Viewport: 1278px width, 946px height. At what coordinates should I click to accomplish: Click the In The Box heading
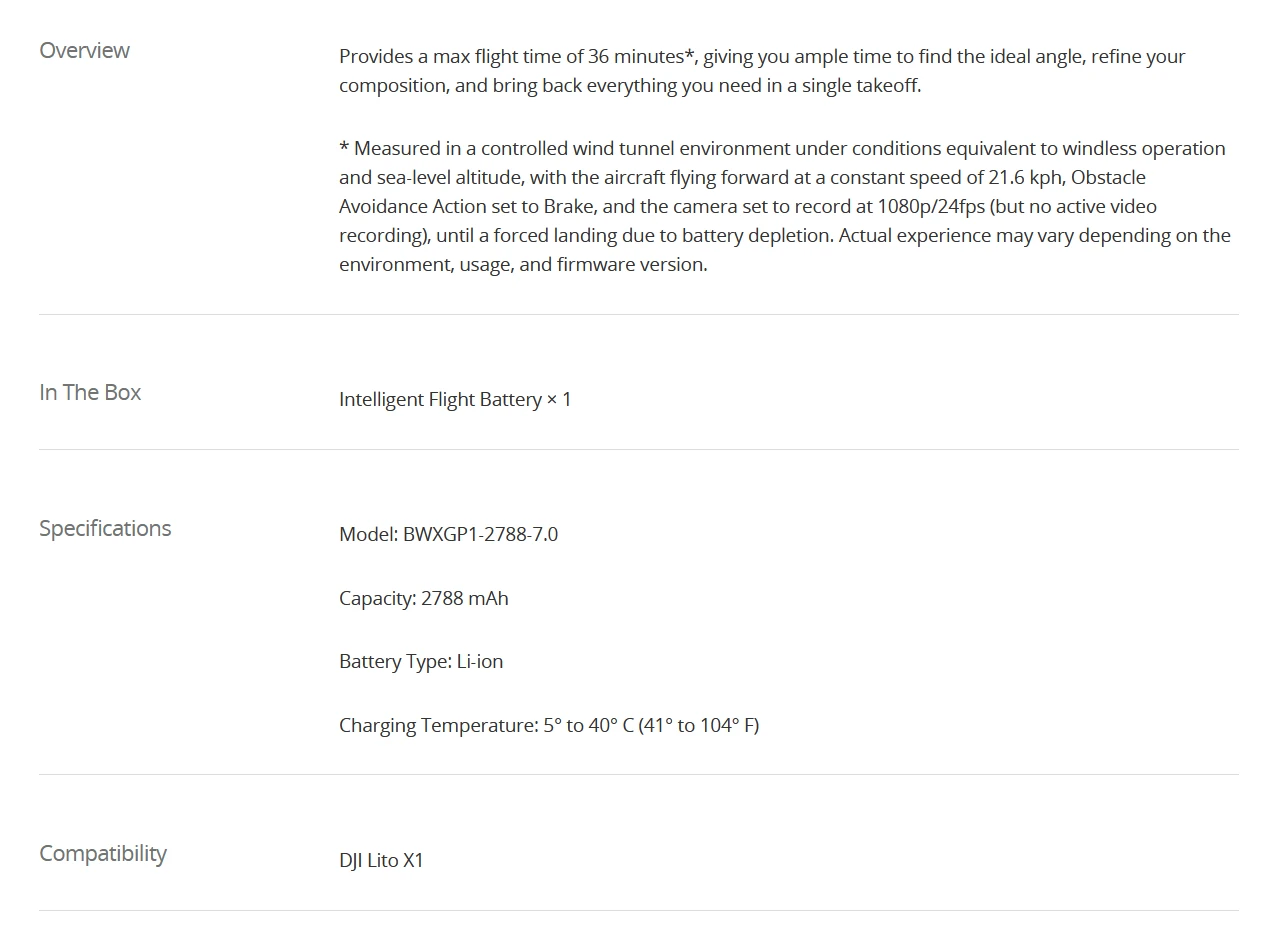click(90, 393)
